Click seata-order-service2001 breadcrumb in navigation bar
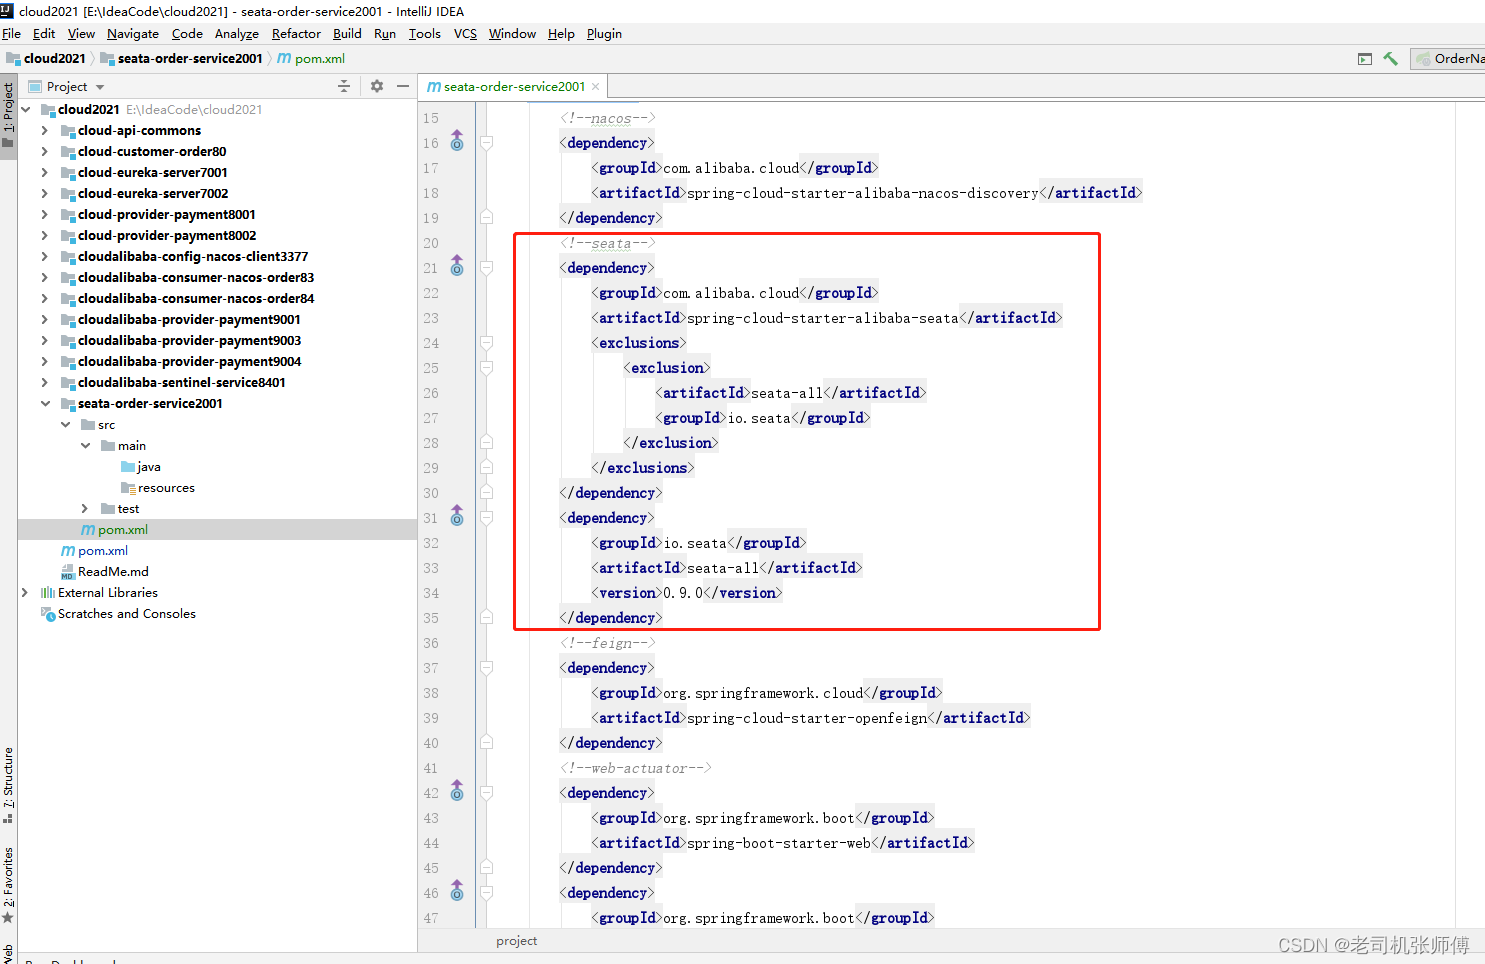Screen dimensions: 1485x964 181,59
